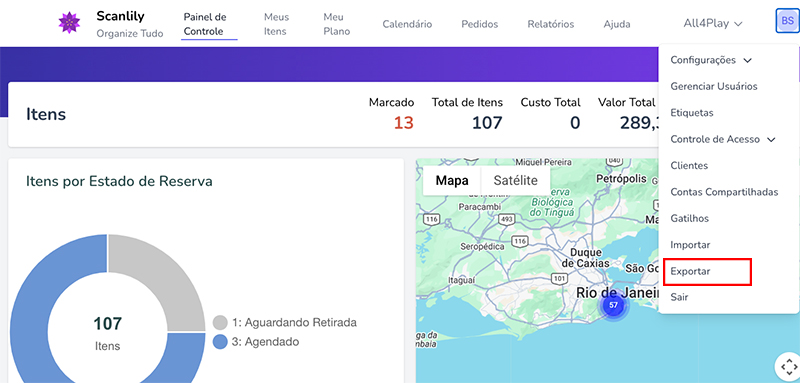The height and width of the screenshot is (383, 800).
Task: Select Importar from the menu
Action: [690, 245]
